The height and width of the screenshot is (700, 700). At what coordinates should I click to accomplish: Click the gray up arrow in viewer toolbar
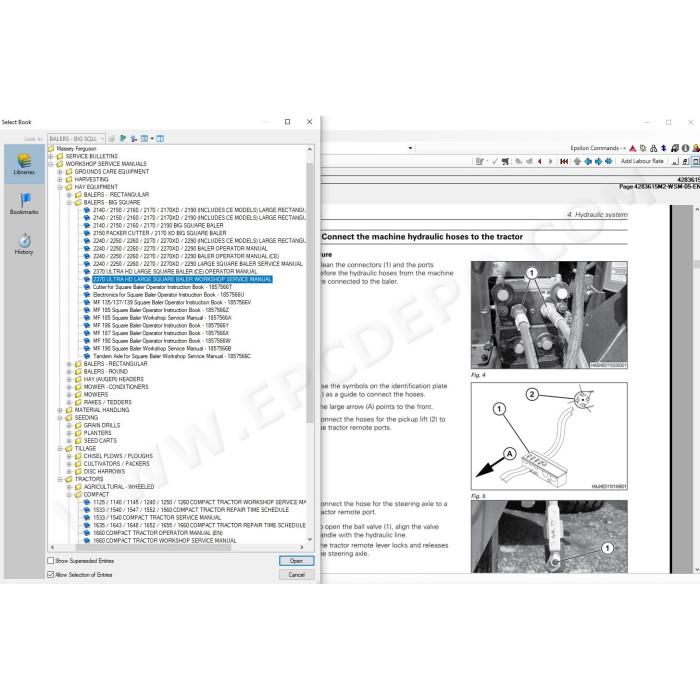pos(577,161)
